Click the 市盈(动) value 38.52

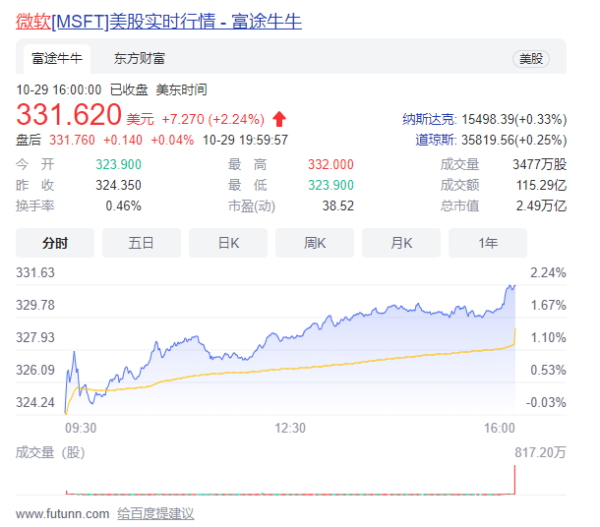[338, 206]
